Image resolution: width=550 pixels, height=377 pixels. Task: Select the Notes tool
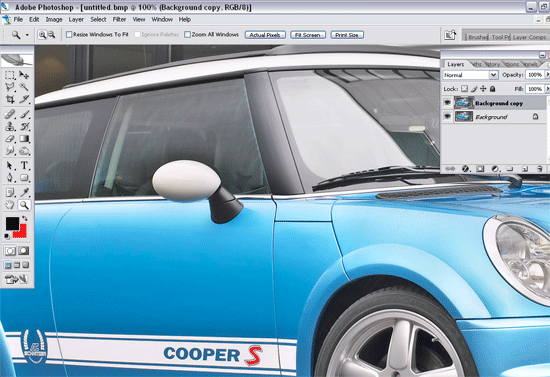pos(10,192)
